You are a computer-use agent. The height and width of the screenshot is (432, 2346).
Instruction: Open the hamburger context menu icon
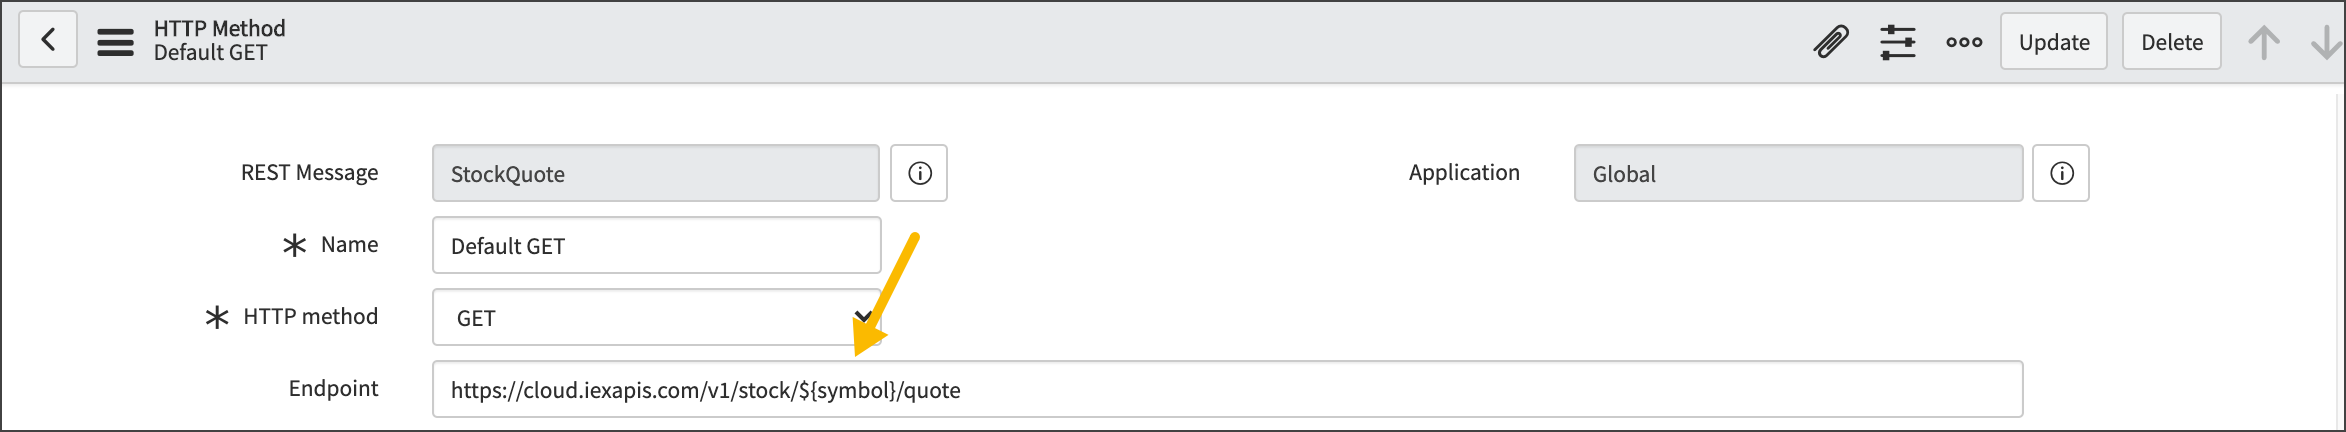[x=115, y=42]
